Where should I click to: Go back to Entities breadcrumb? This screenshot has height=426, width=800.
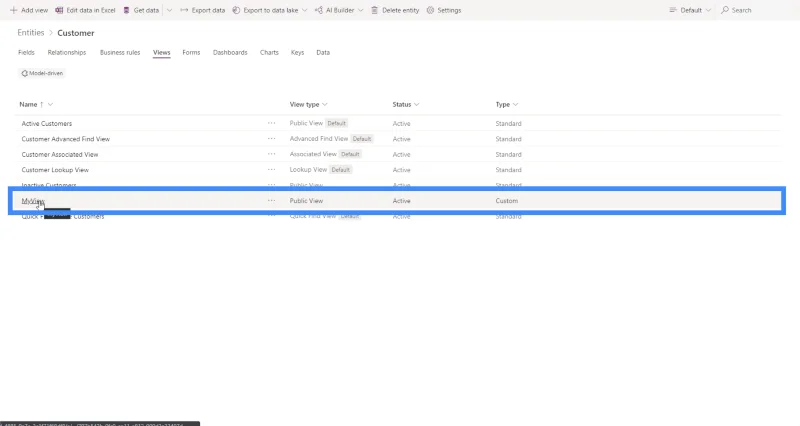(31, 33)
